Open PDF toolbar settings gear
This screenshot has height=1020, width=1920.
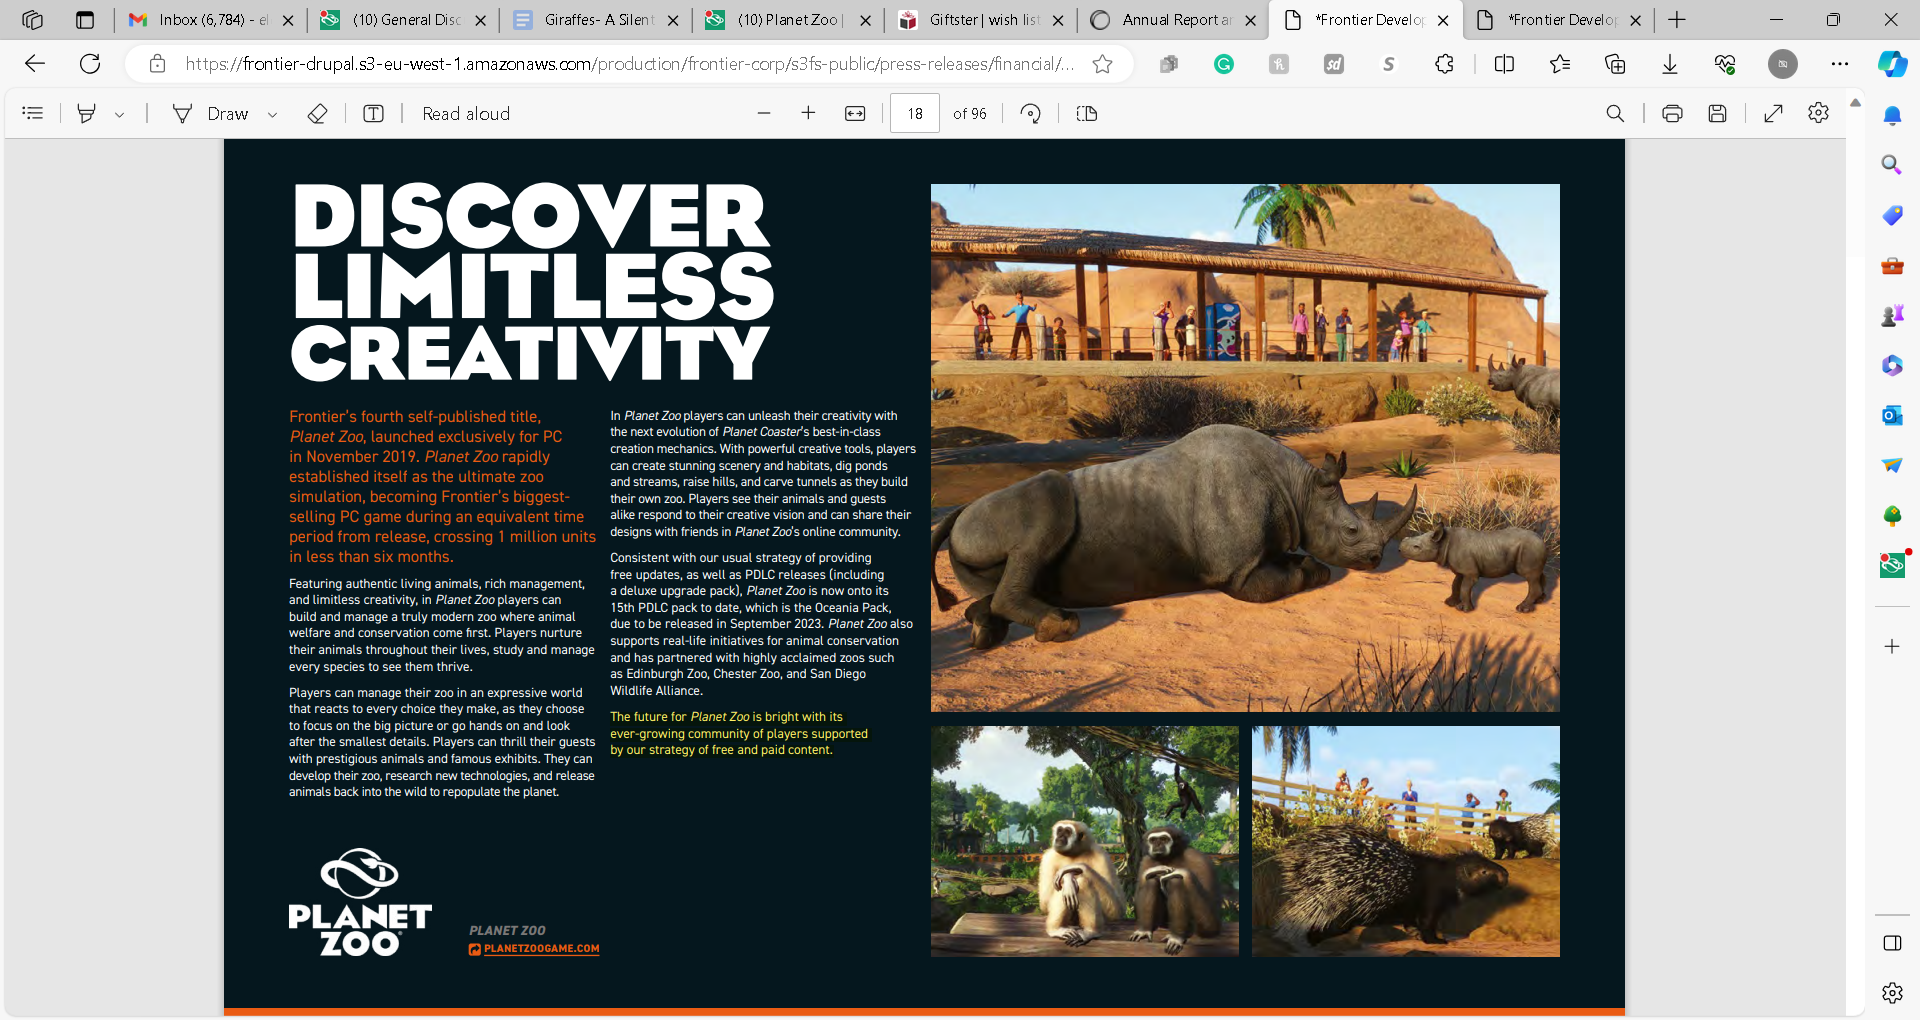[1819, 113]
